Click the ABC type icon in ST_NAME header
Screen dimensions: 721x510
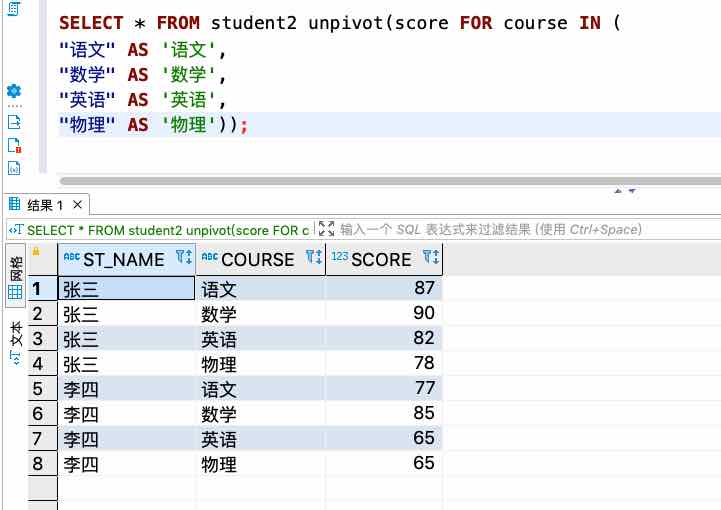click(72, 256)
